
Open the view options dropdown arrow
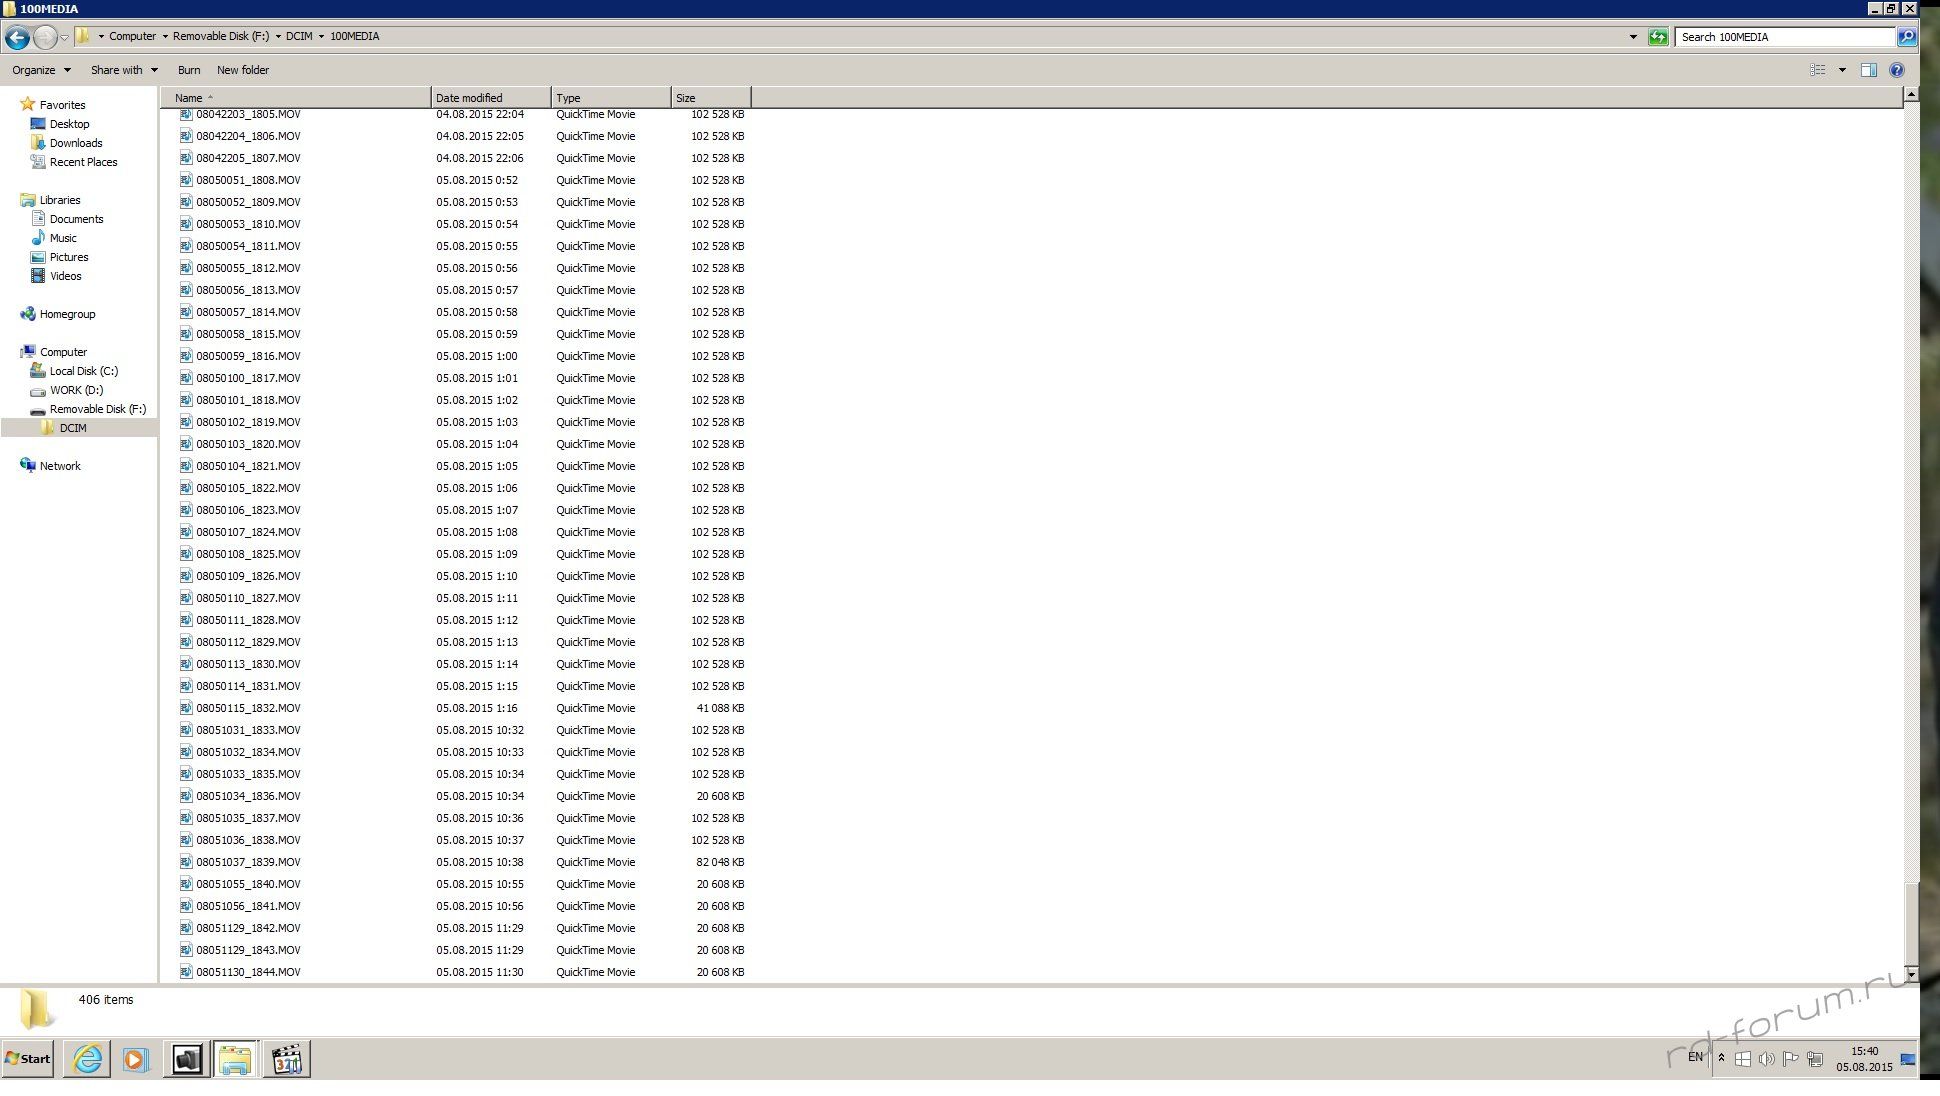(x=1842, y=70)
